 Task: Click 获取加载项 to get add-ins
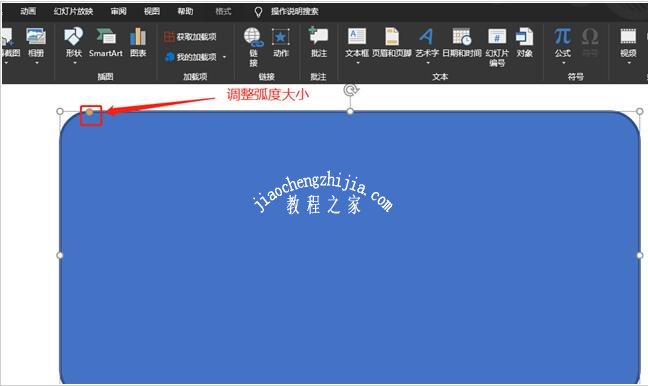pyautogui.click(x=190, y=37)
